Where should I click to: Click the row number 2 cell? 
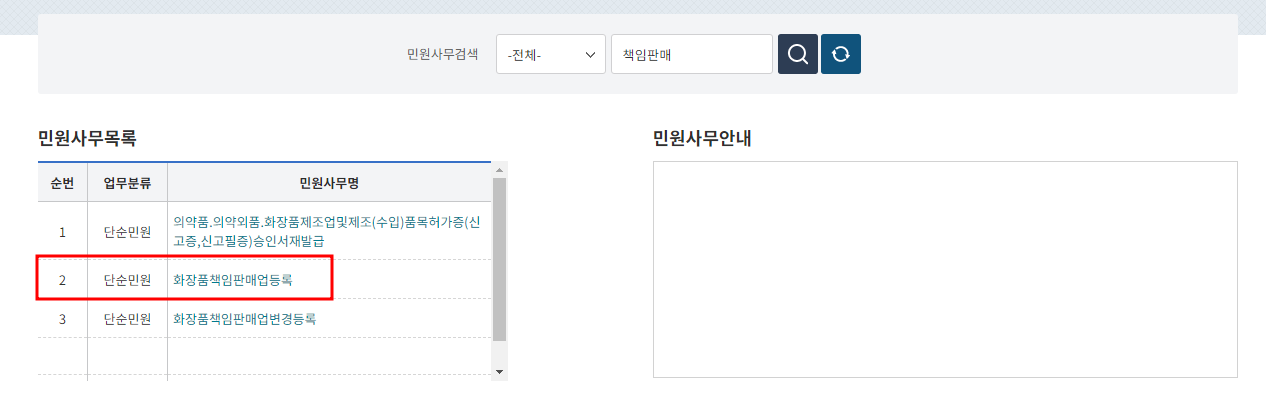click(62, 280)
